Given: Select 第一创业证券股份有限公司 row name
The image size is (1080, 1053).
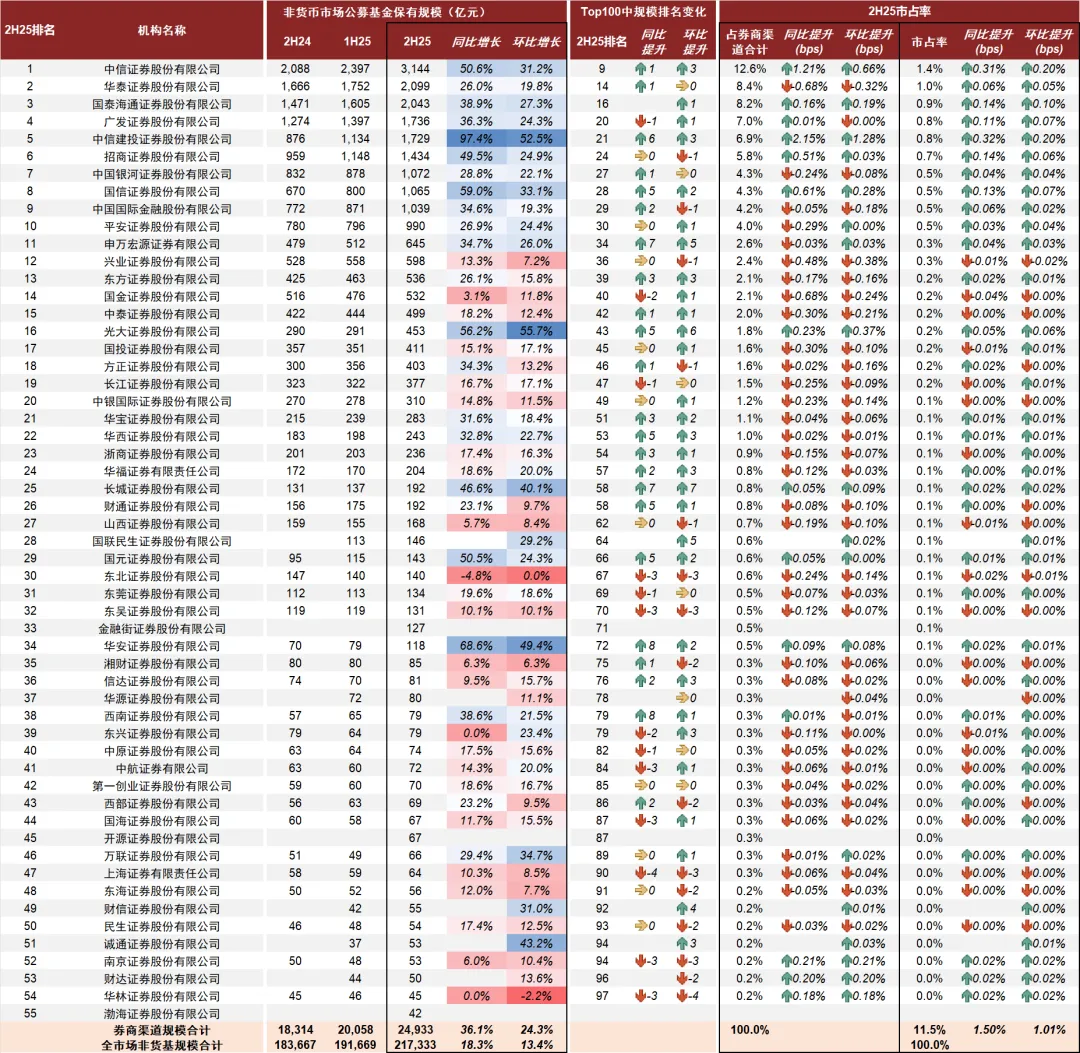Looking at the screenshot, I should [162, 786].
